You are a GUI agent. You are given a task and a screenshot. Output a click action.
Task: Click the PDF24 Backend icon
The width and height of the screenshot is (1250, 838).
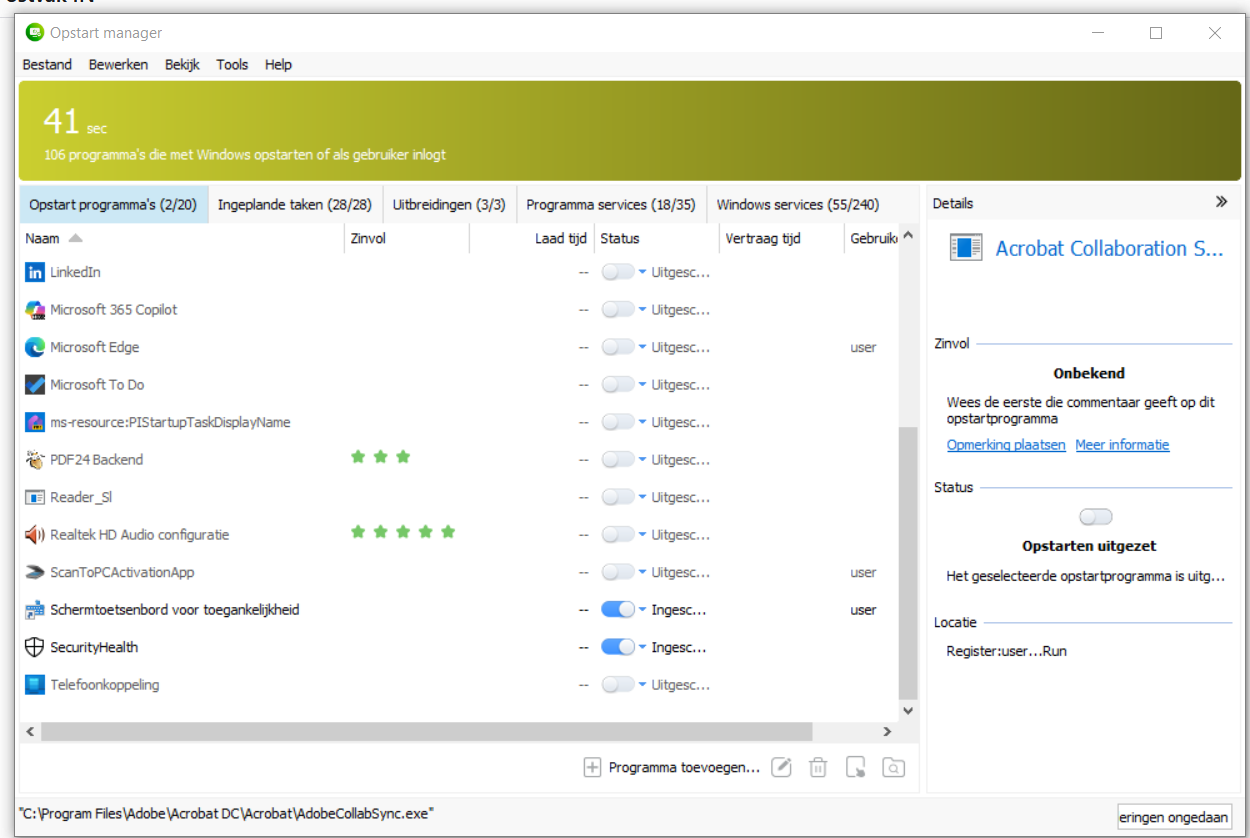click(x=35, y=460)
